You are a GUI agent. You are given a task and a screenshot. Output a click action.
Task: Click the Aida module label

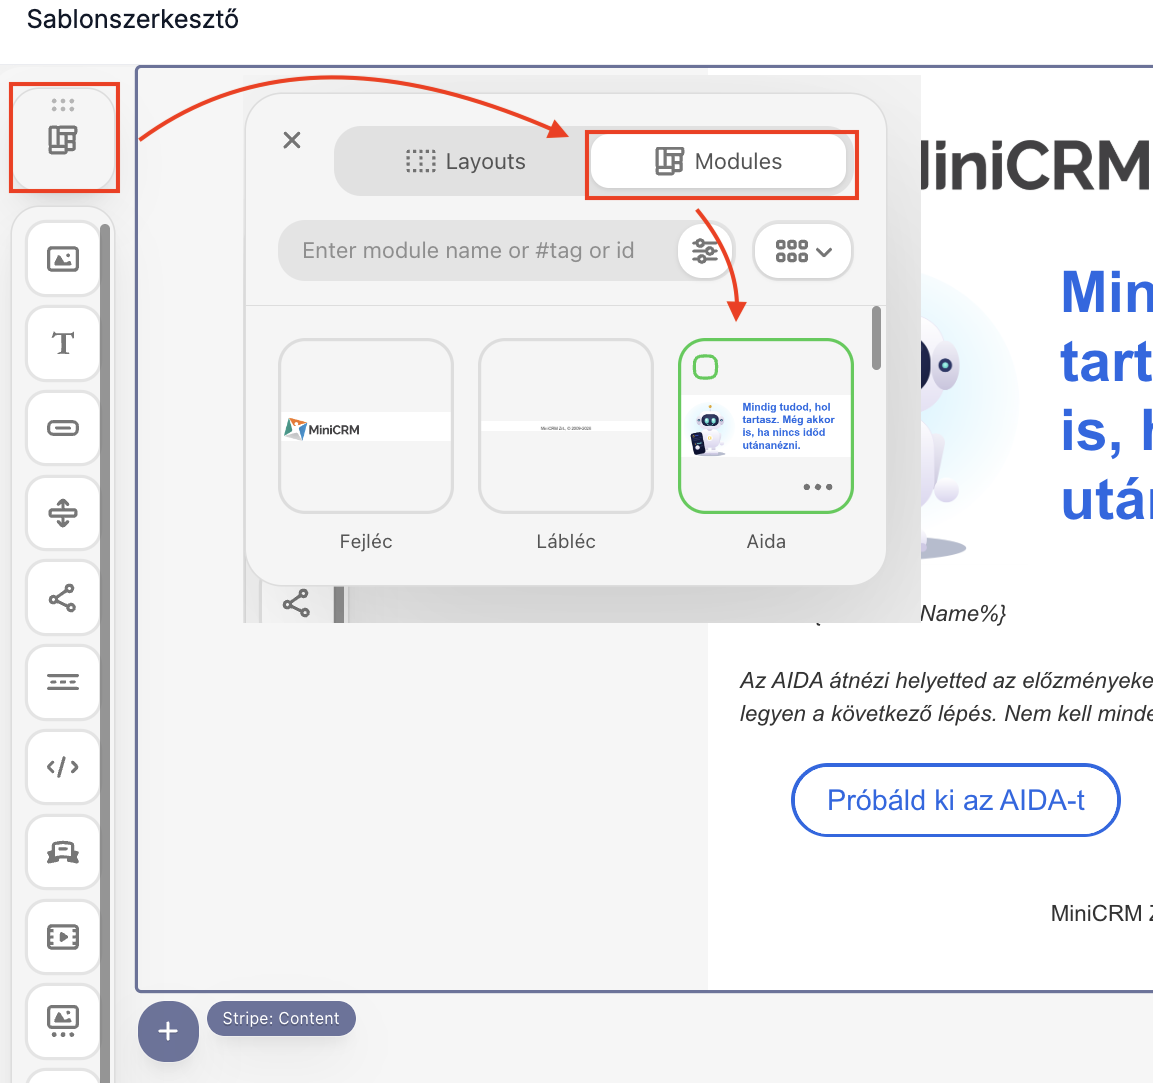(765, 542)
